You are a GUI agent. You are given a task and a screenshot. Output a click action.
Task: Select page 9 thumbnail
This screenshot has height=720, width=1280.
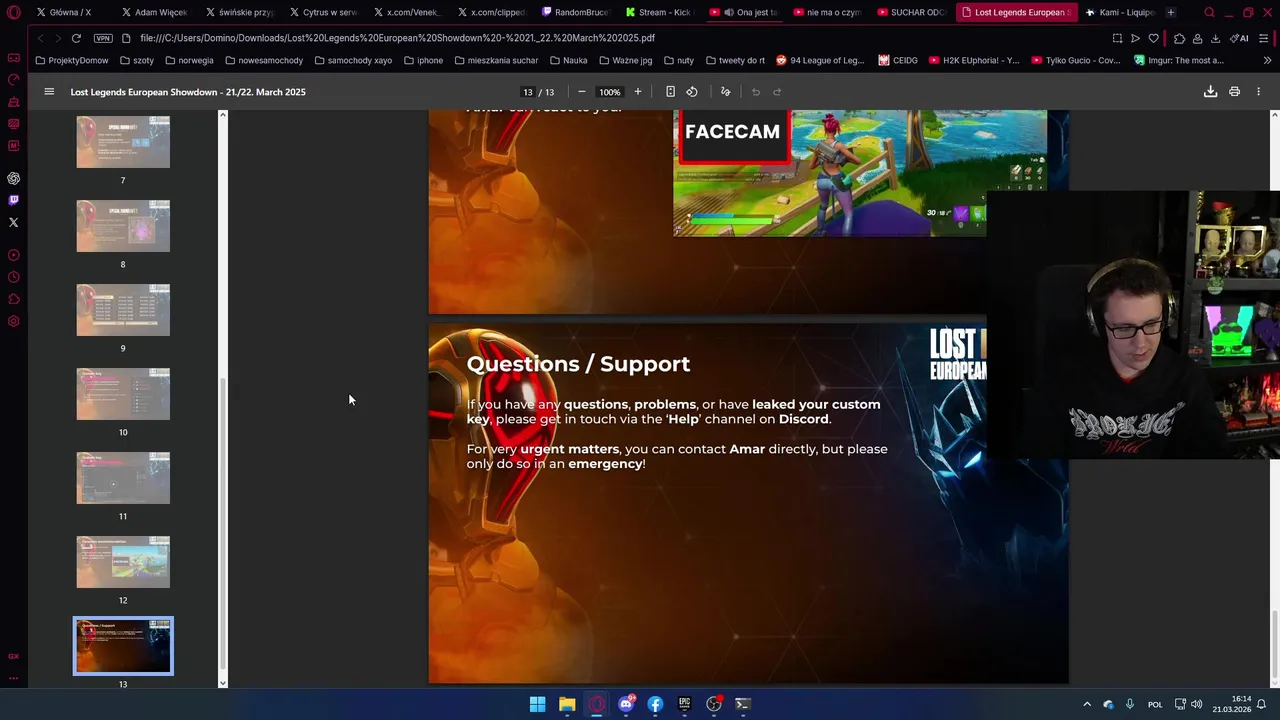click(x=123, y=310)
